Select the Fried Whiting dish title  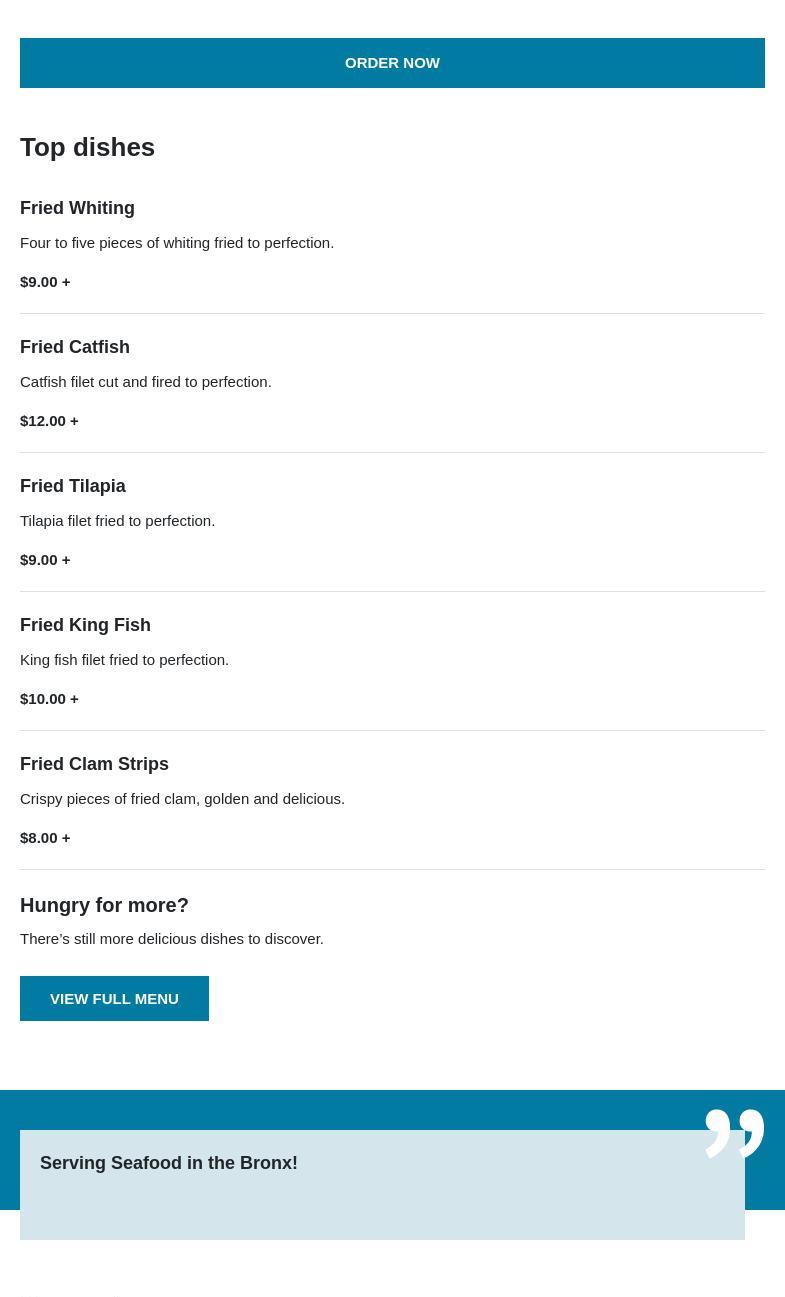click(77, 208)
